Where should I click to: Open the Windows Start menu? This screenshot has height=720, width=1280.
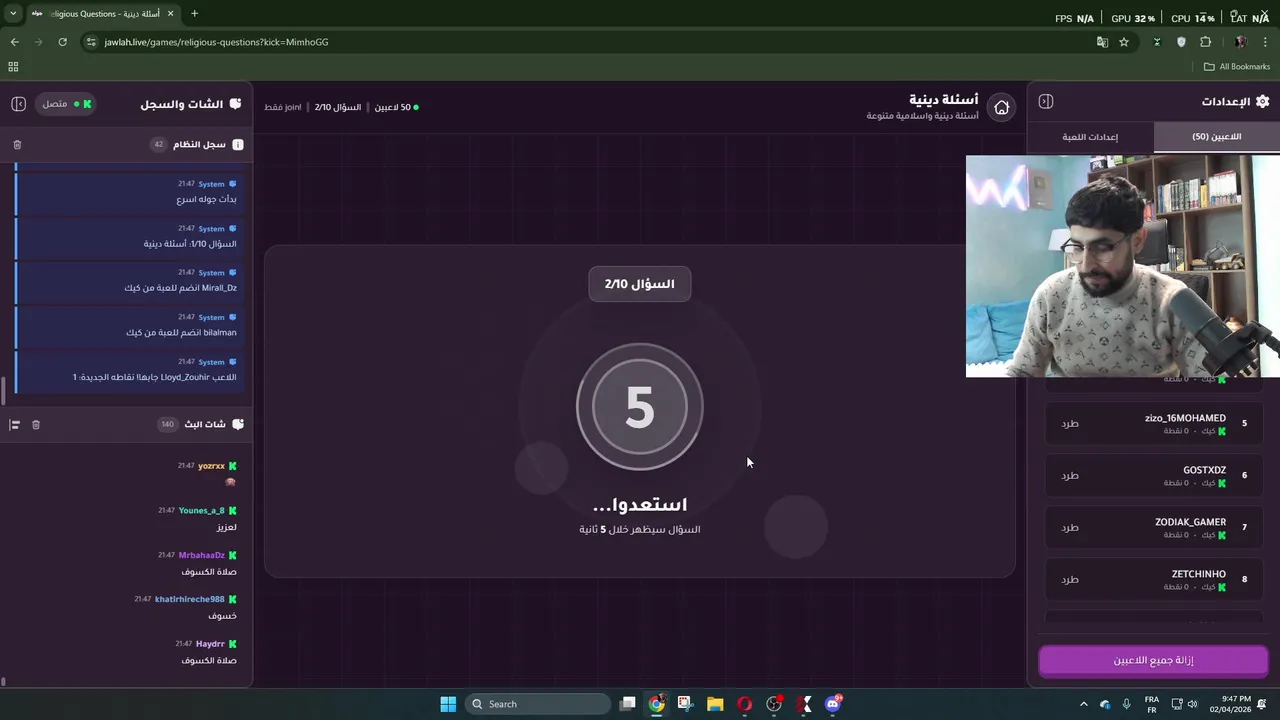click(448, 704)
